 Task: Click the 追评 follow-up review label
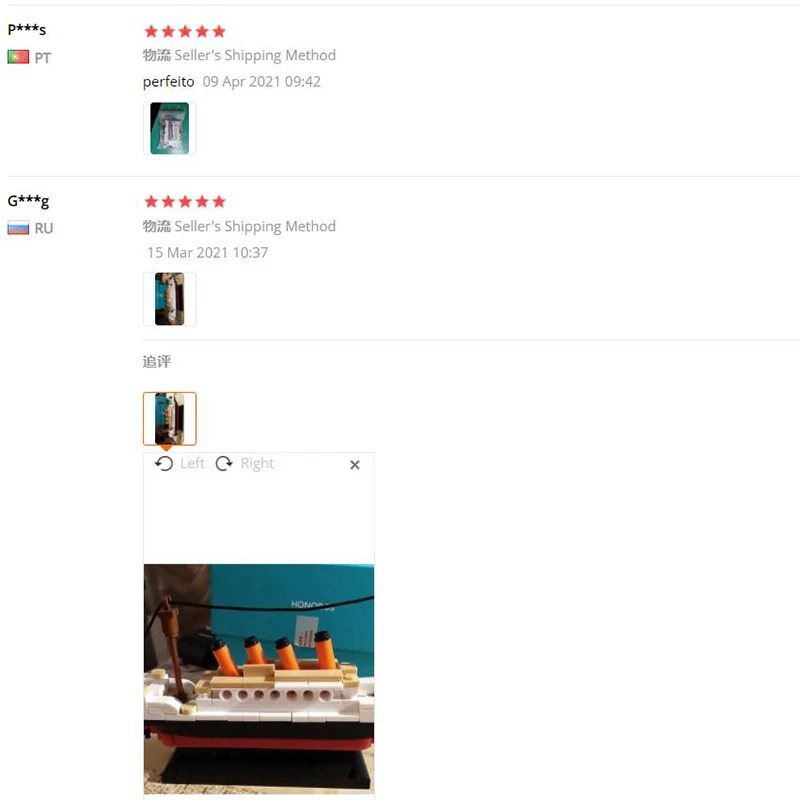[157, 362]
